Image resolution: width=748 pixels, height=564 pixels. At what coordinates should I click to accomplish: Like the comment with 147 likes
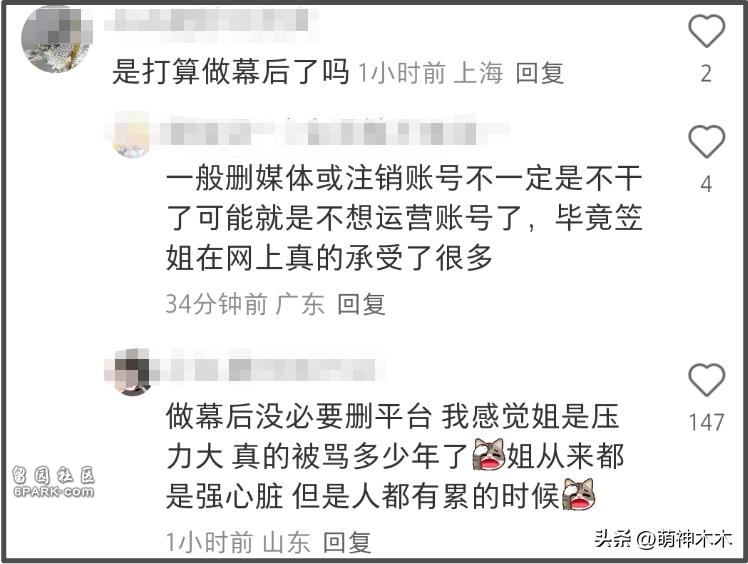pyautogui.click(x=706, y=379)
